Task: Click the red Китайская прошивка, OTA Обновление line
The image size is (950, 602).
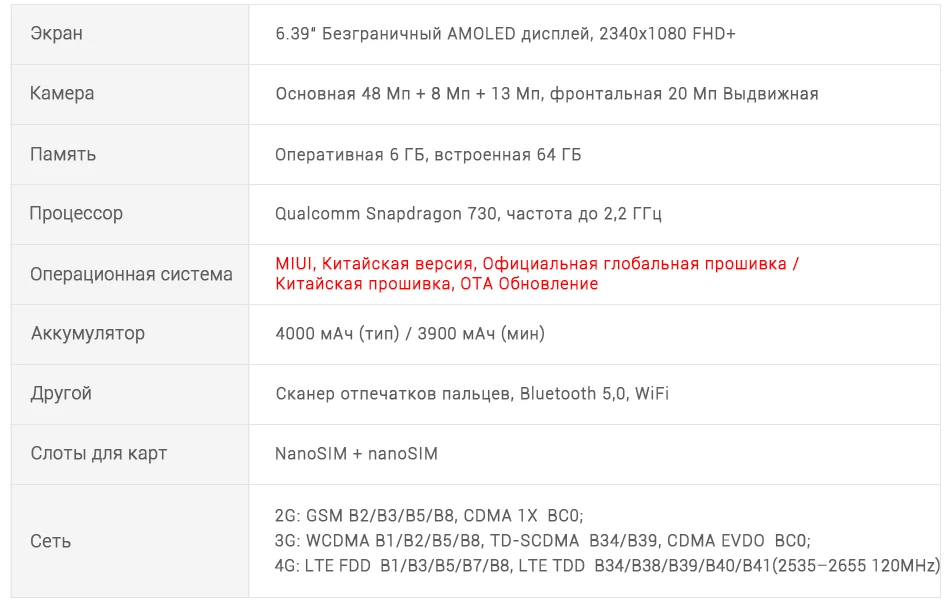Action: pos(436,283)
